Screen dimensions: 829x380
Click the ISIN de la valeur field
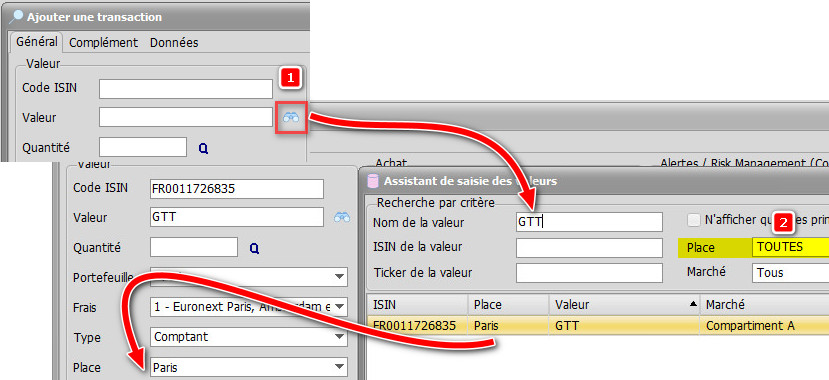point(589,247)
